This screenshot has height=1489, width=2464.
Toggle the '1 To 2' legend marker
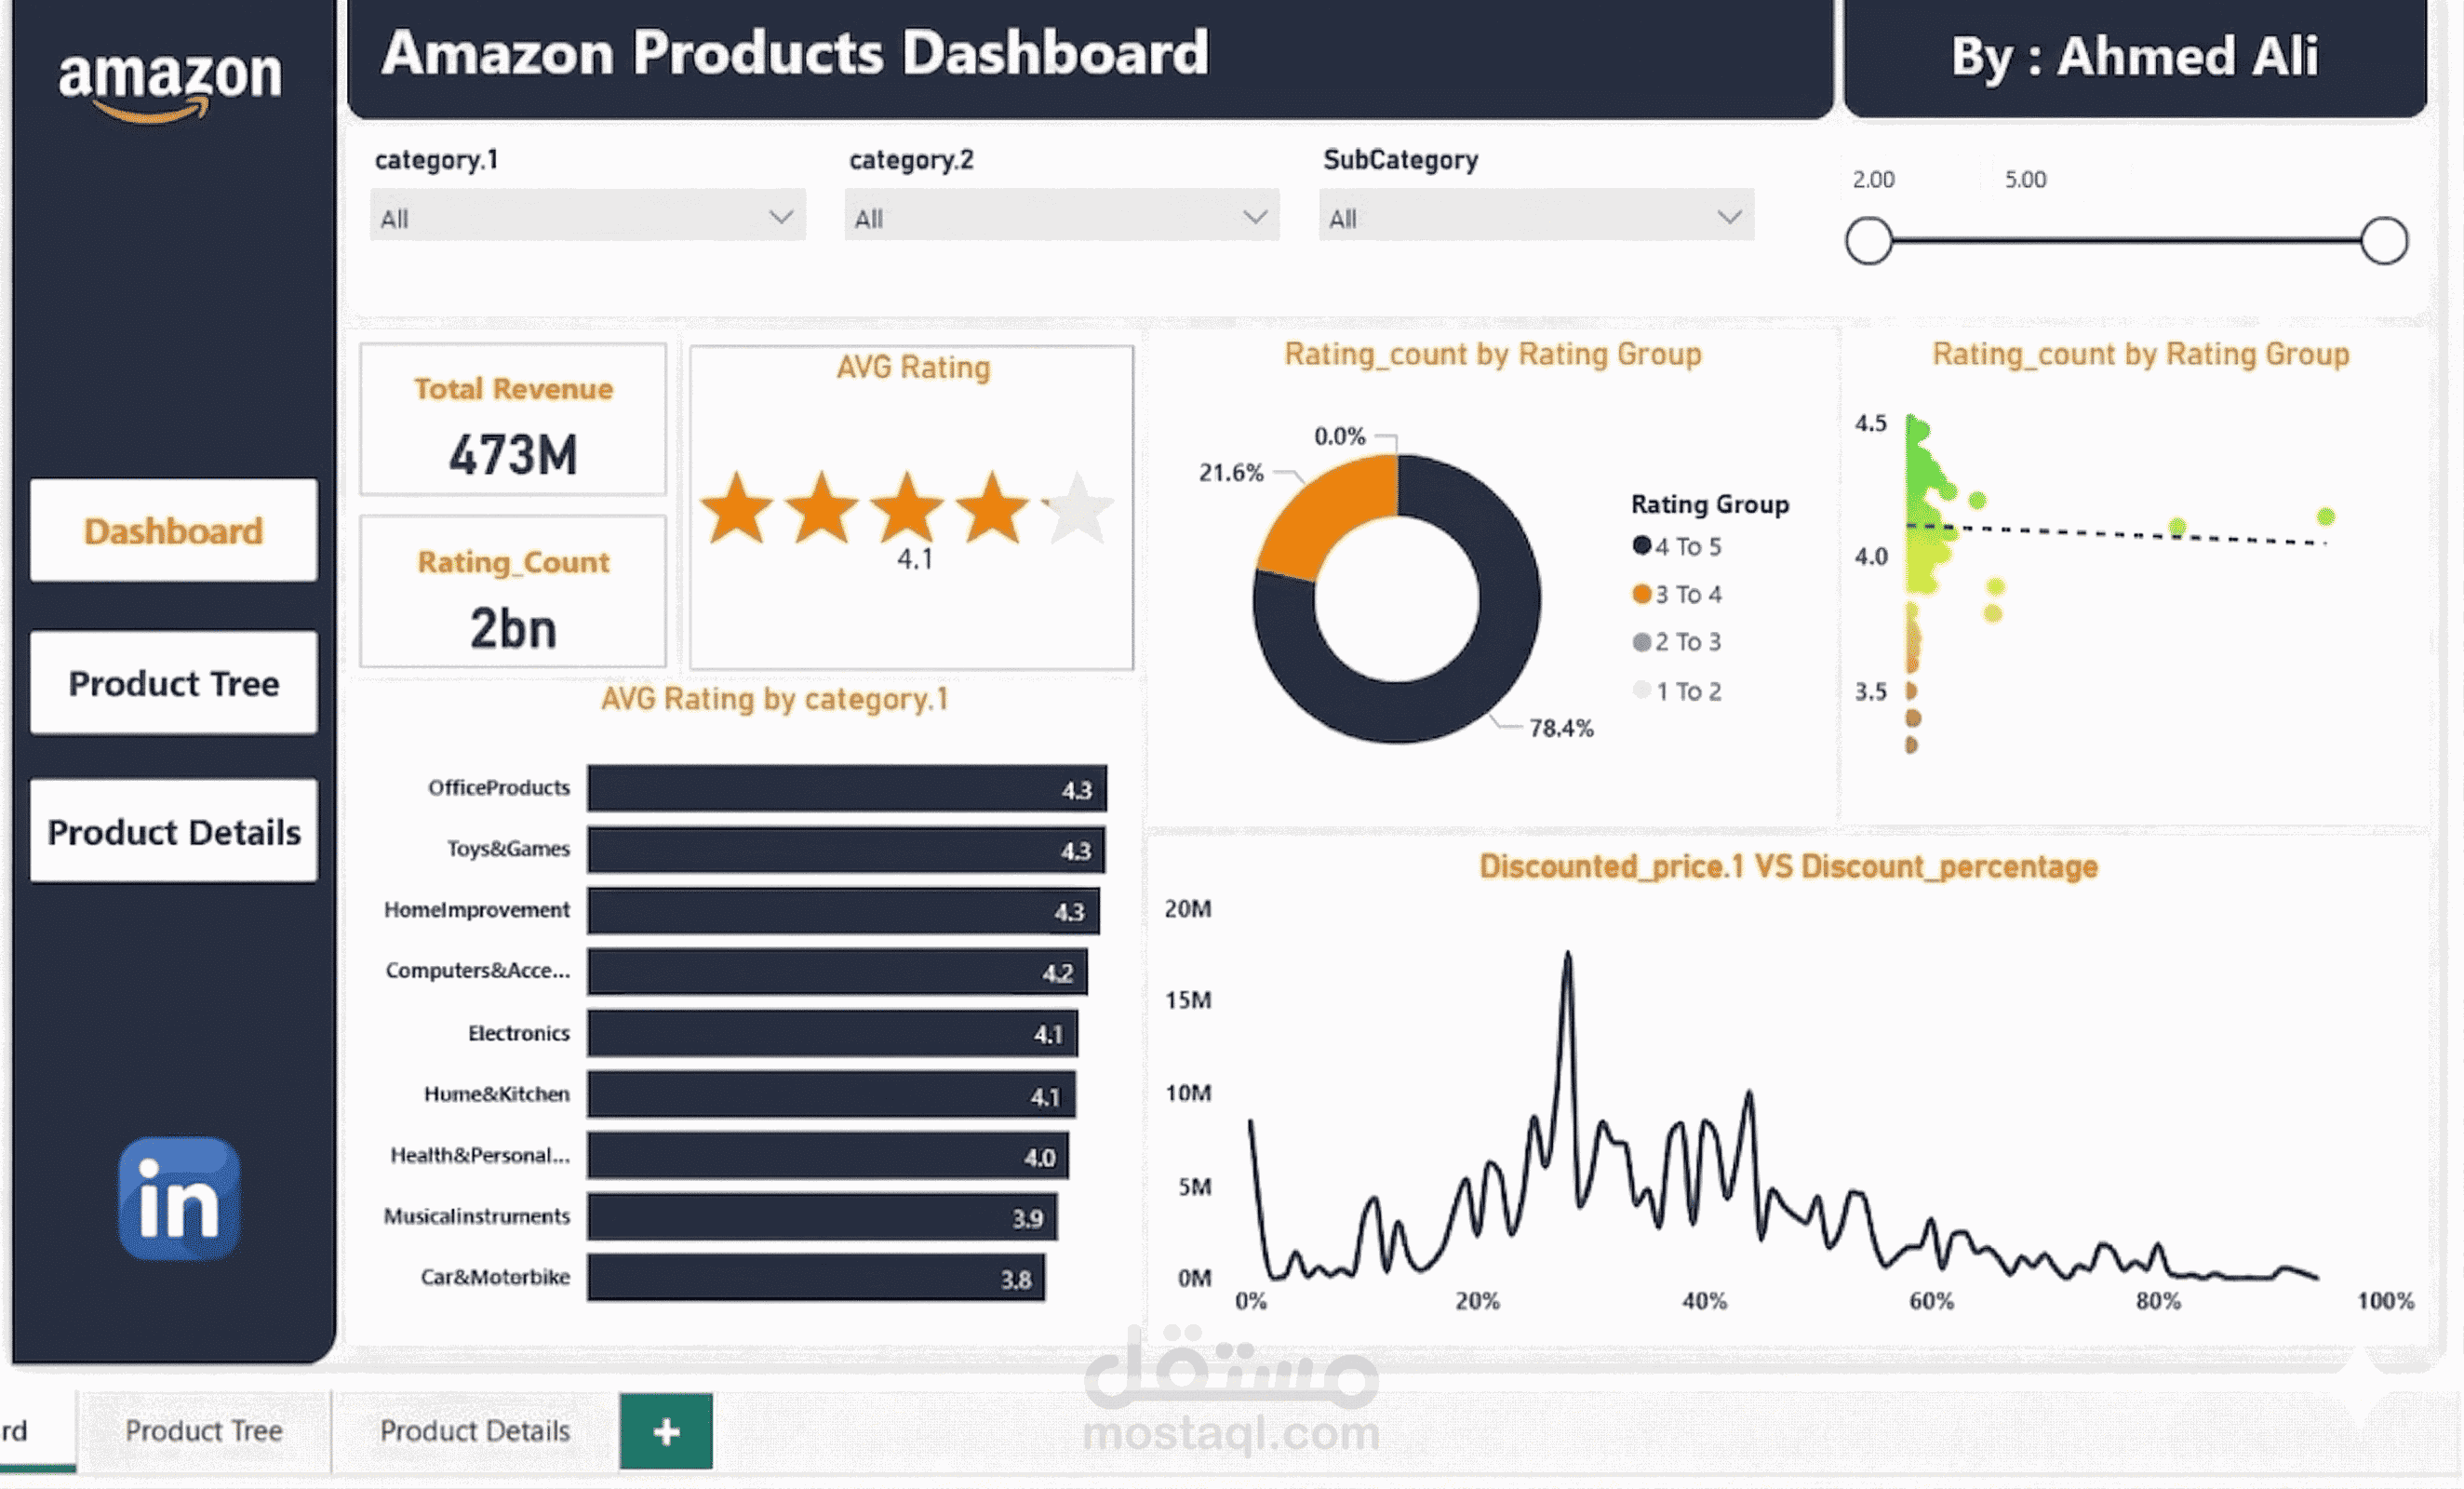[x=1641, y=690]
